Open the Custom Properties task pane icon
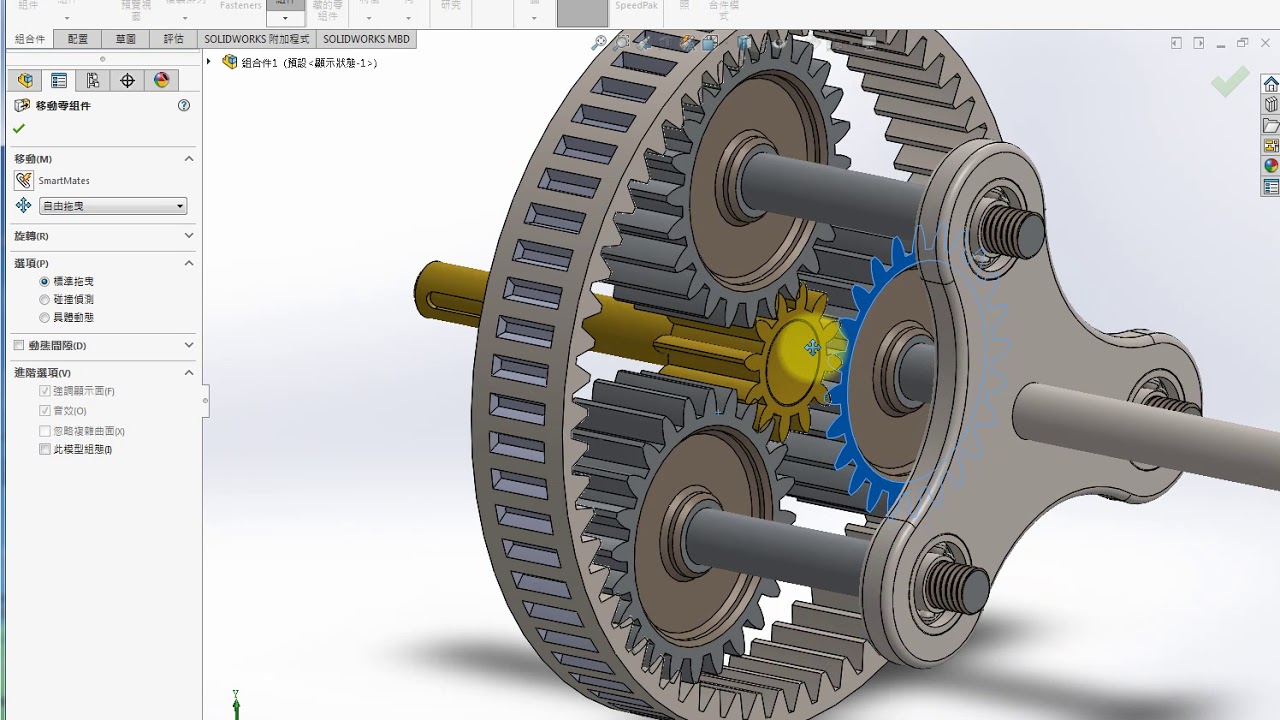 click(1271, 187)
